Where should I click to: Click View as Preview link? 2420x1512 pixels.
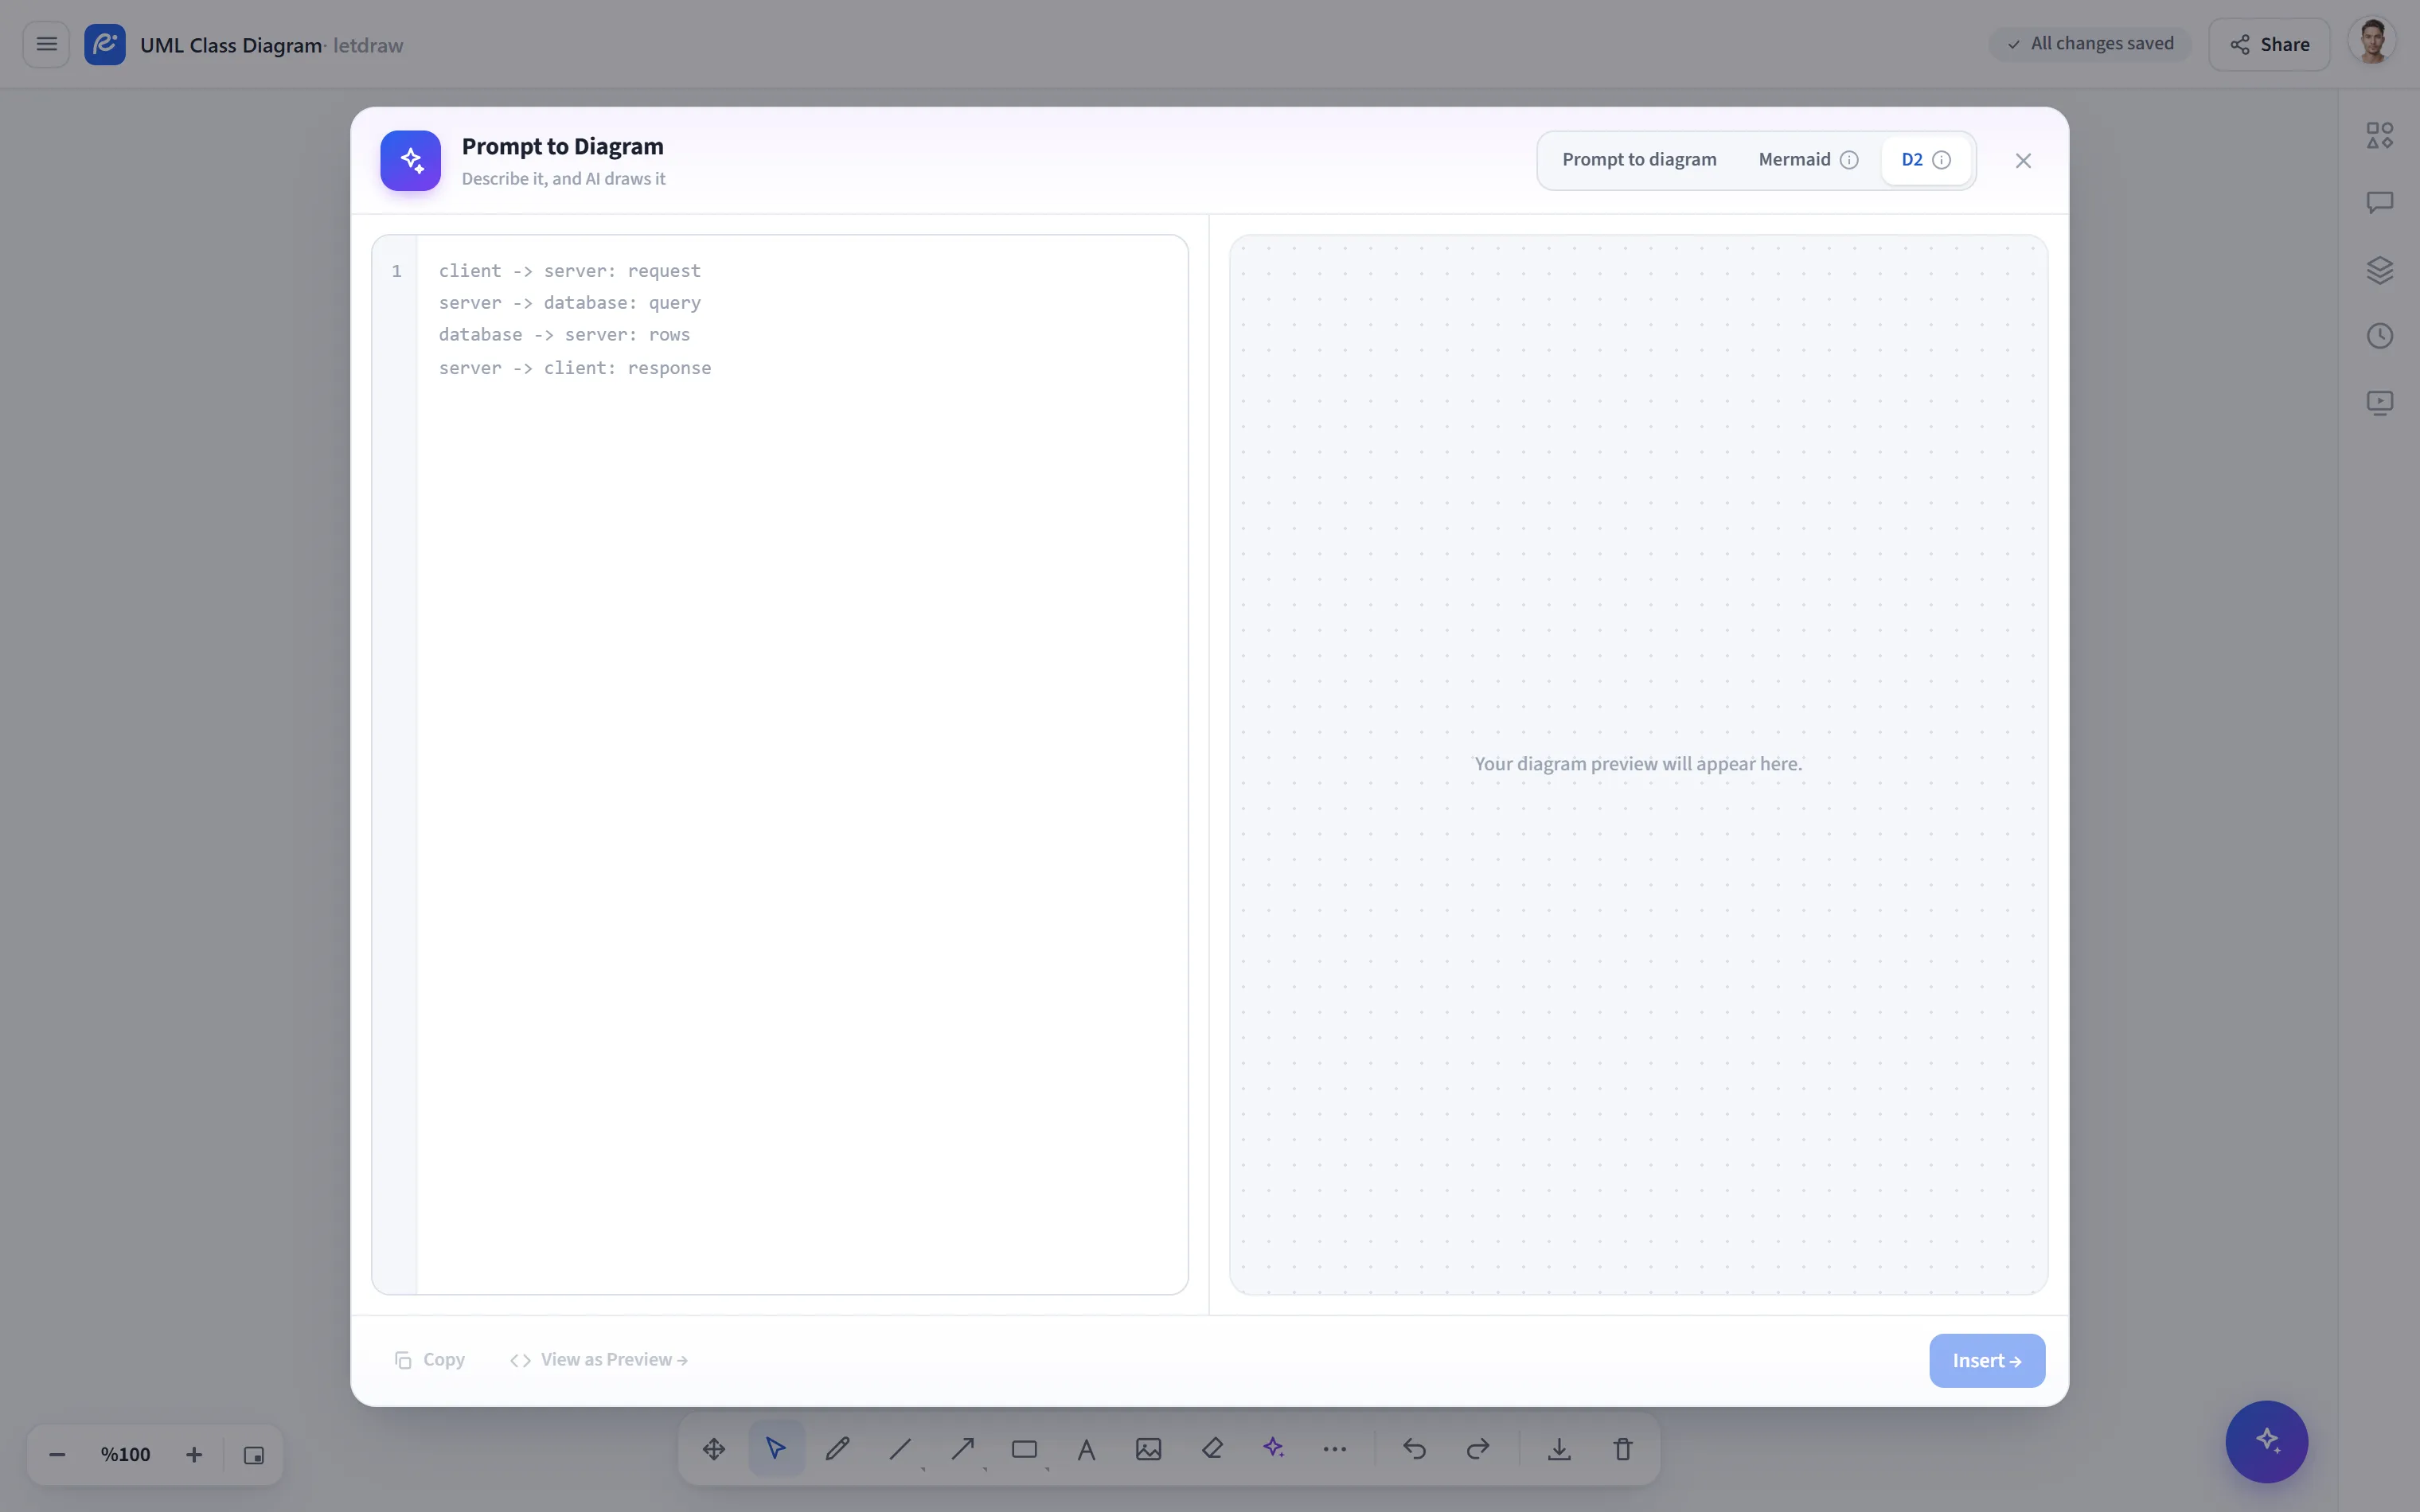[599, 1360]
